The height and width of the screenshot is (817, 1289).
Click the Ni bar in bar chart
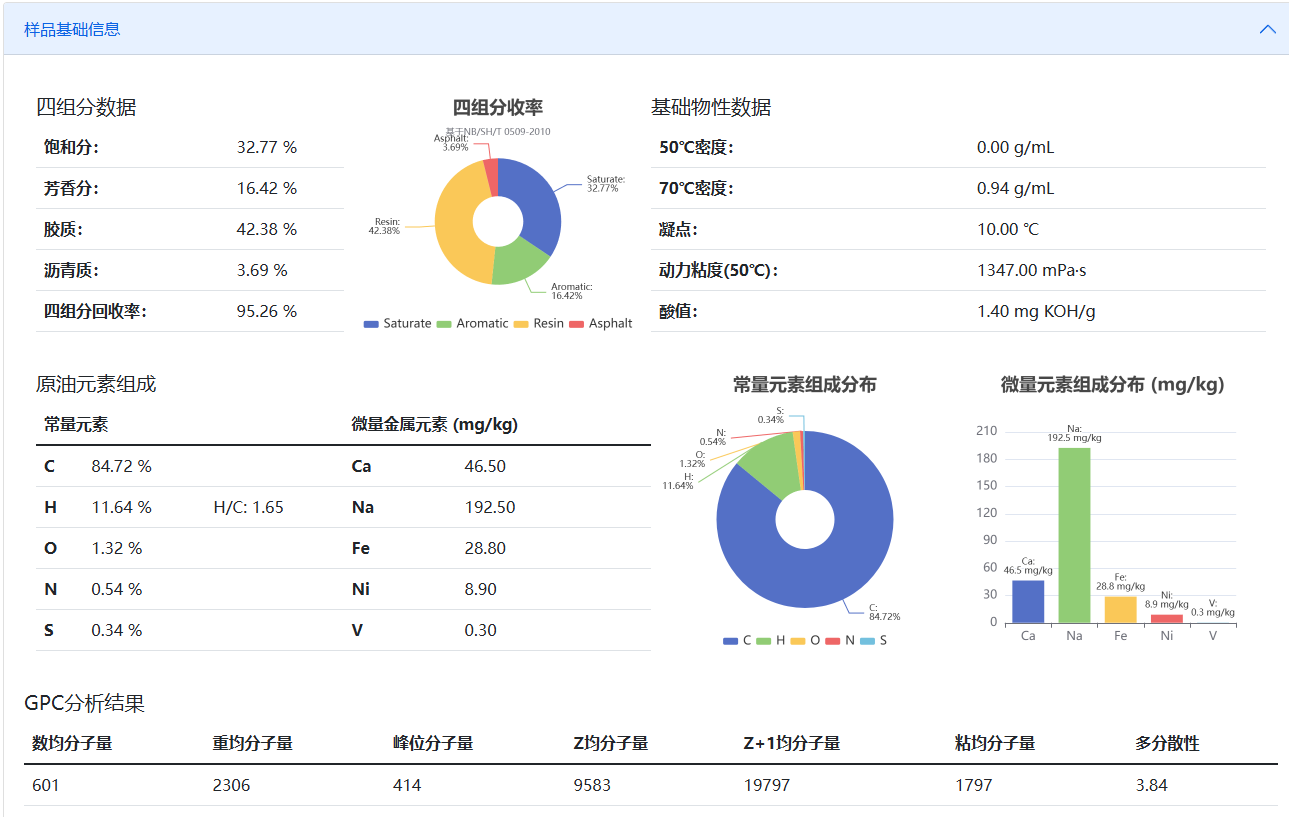(x=1166, y=618)
